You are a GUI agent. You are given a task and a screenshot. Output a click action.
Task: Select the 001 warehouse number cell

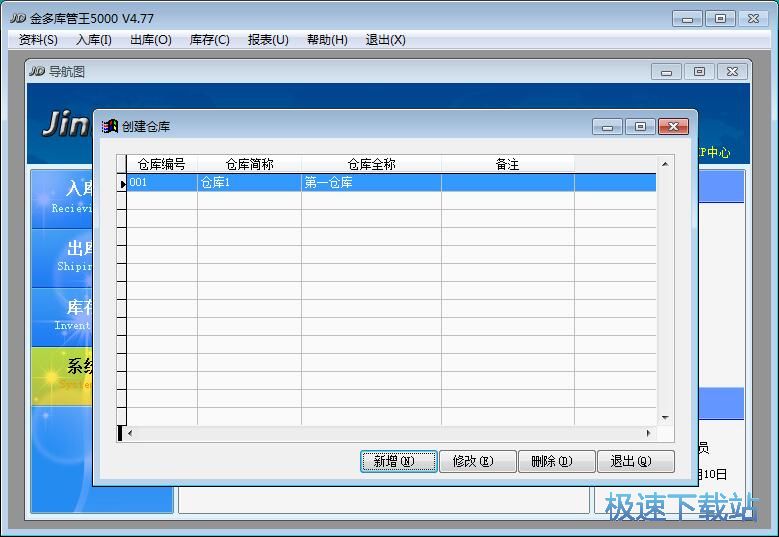coord(162,182)
